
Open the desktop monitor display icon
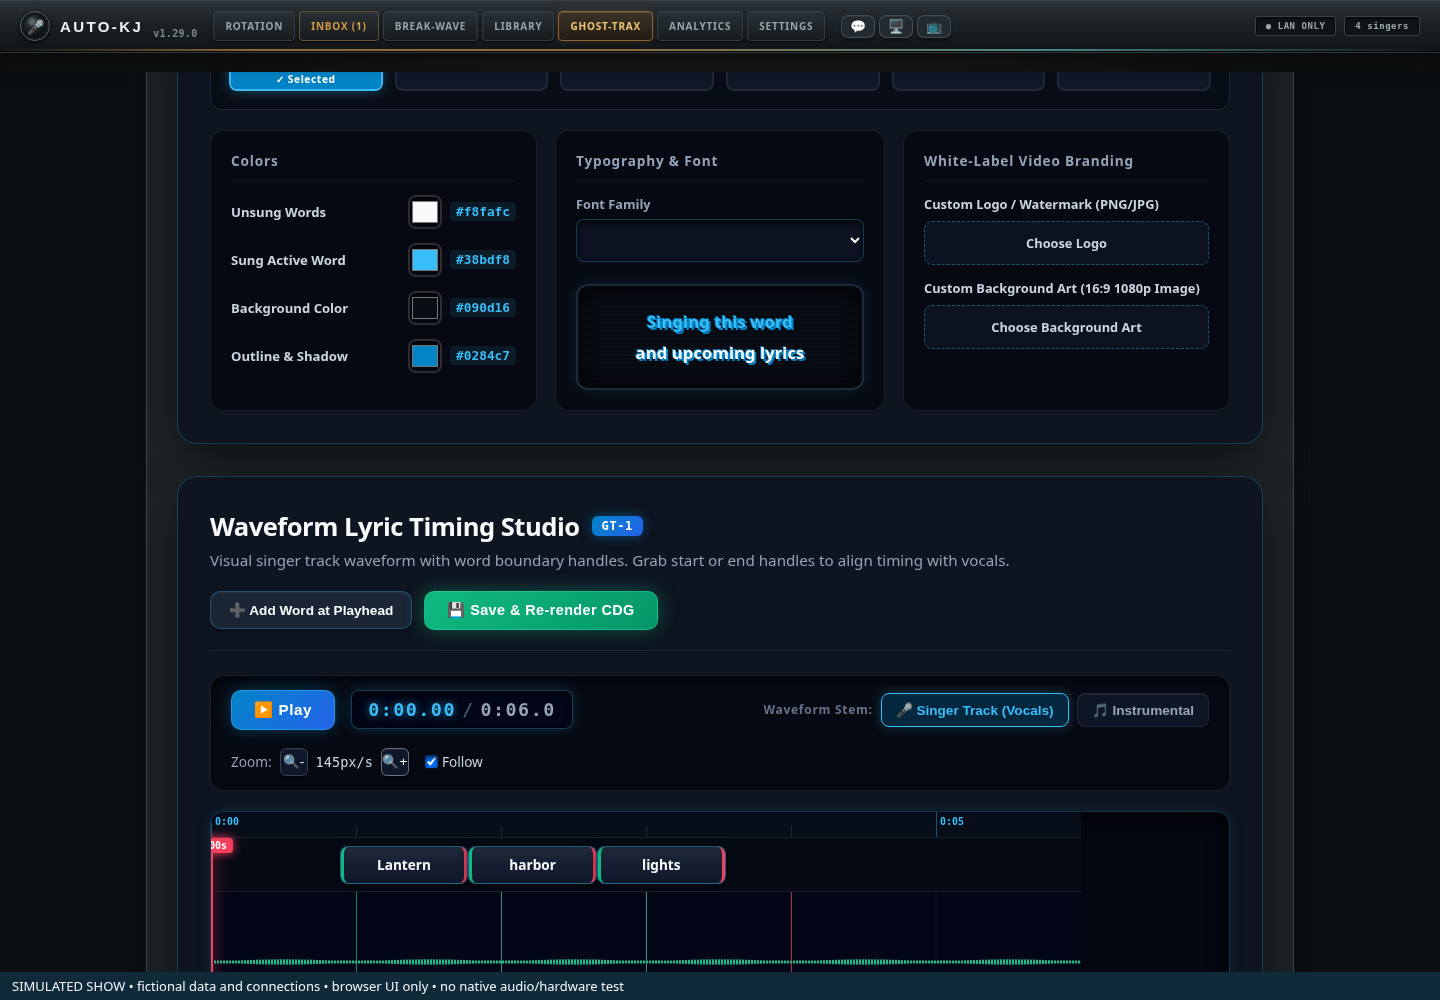896,27
